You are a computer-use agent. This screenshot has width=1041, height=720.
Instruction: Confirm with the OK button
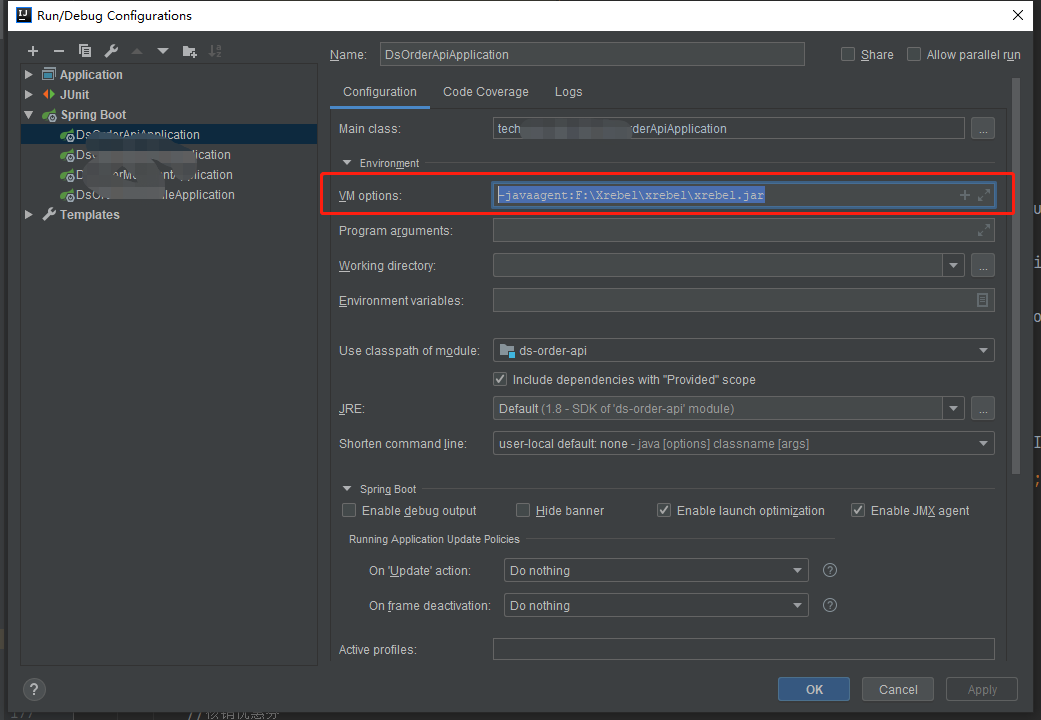tap(814, 689)
